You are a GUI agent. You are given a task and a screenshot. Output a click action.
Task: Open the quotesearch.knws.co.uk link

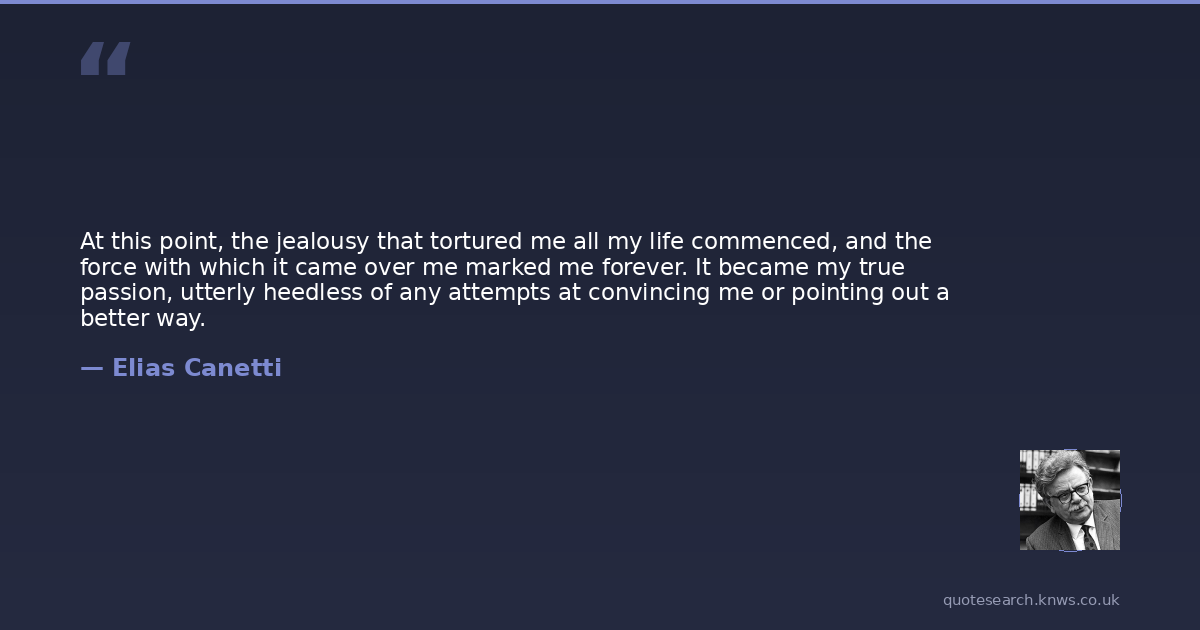(1030, 600)
